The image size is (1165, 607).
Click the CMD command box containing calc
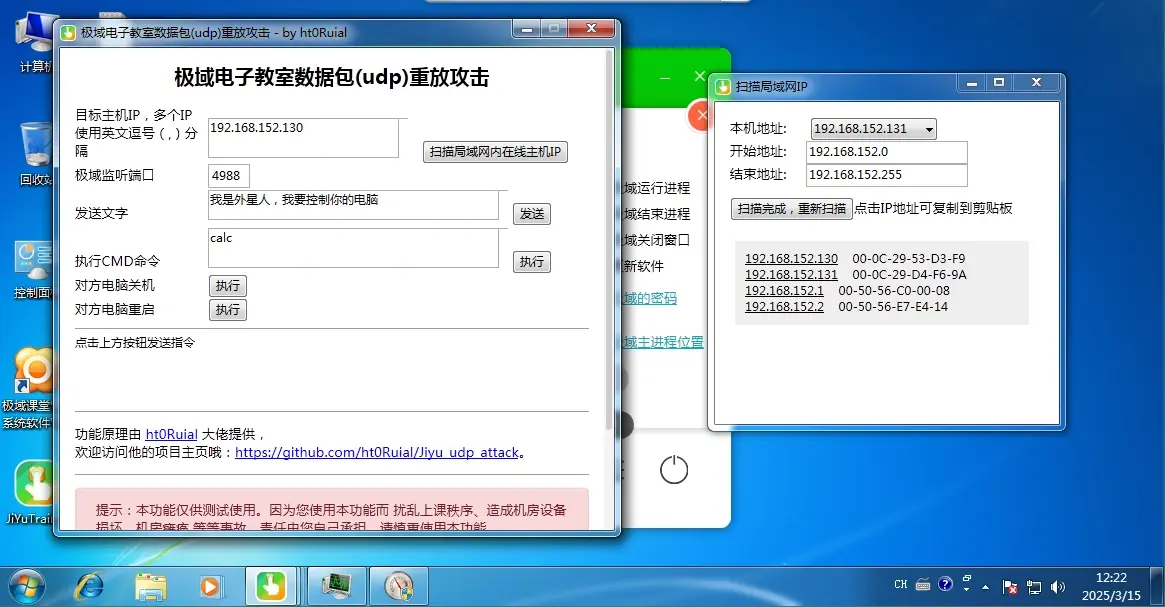point(353,248)
